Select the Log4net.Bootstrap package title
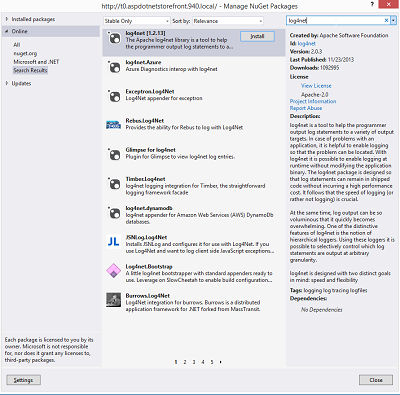Screen dimensions: 400x395 [x=149, y=266]
